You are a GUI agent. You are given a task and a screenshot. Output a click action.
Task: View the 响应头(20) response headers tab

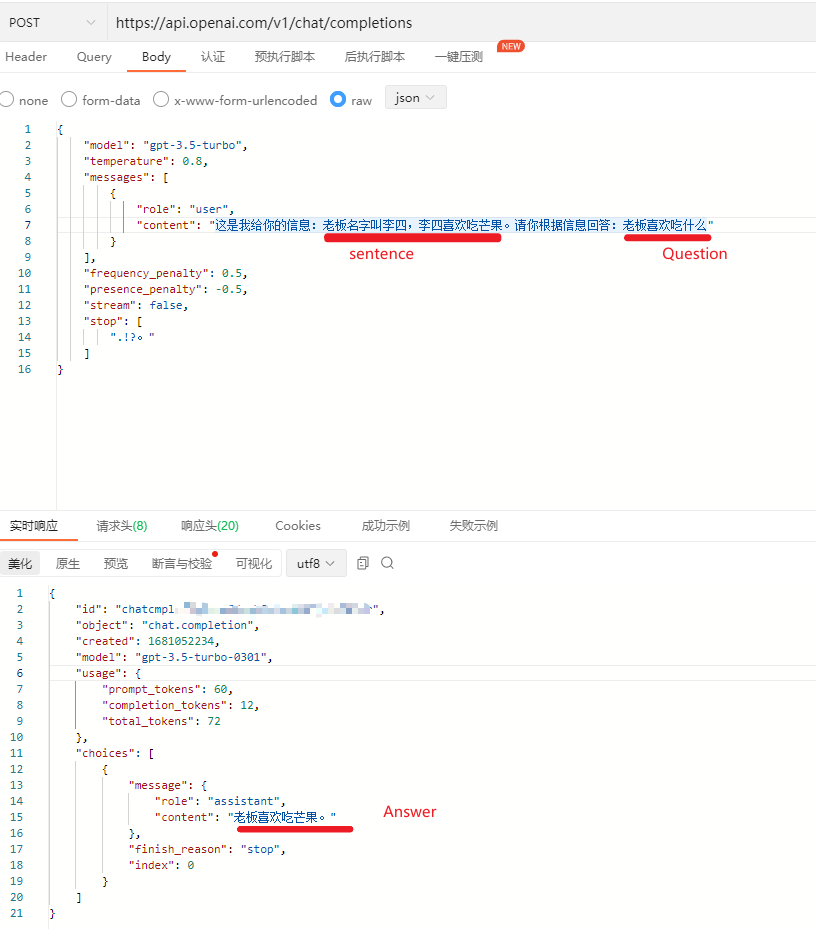pos(209,526)
